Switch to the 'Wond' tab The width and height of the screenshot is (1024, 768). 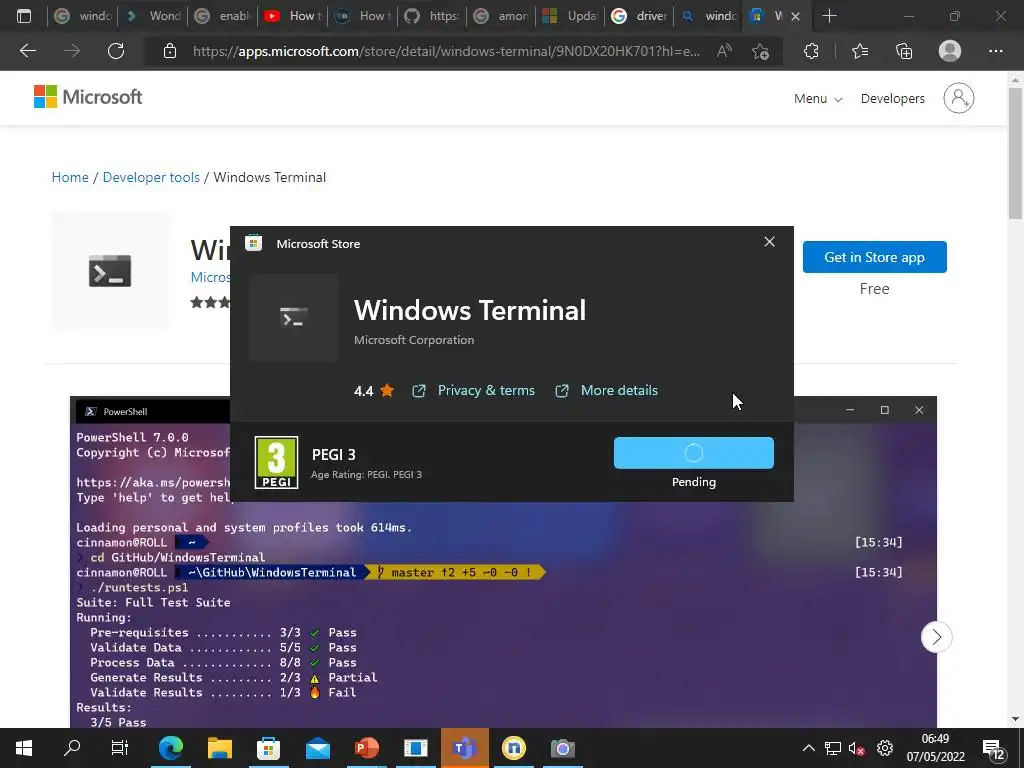point(153,16)
